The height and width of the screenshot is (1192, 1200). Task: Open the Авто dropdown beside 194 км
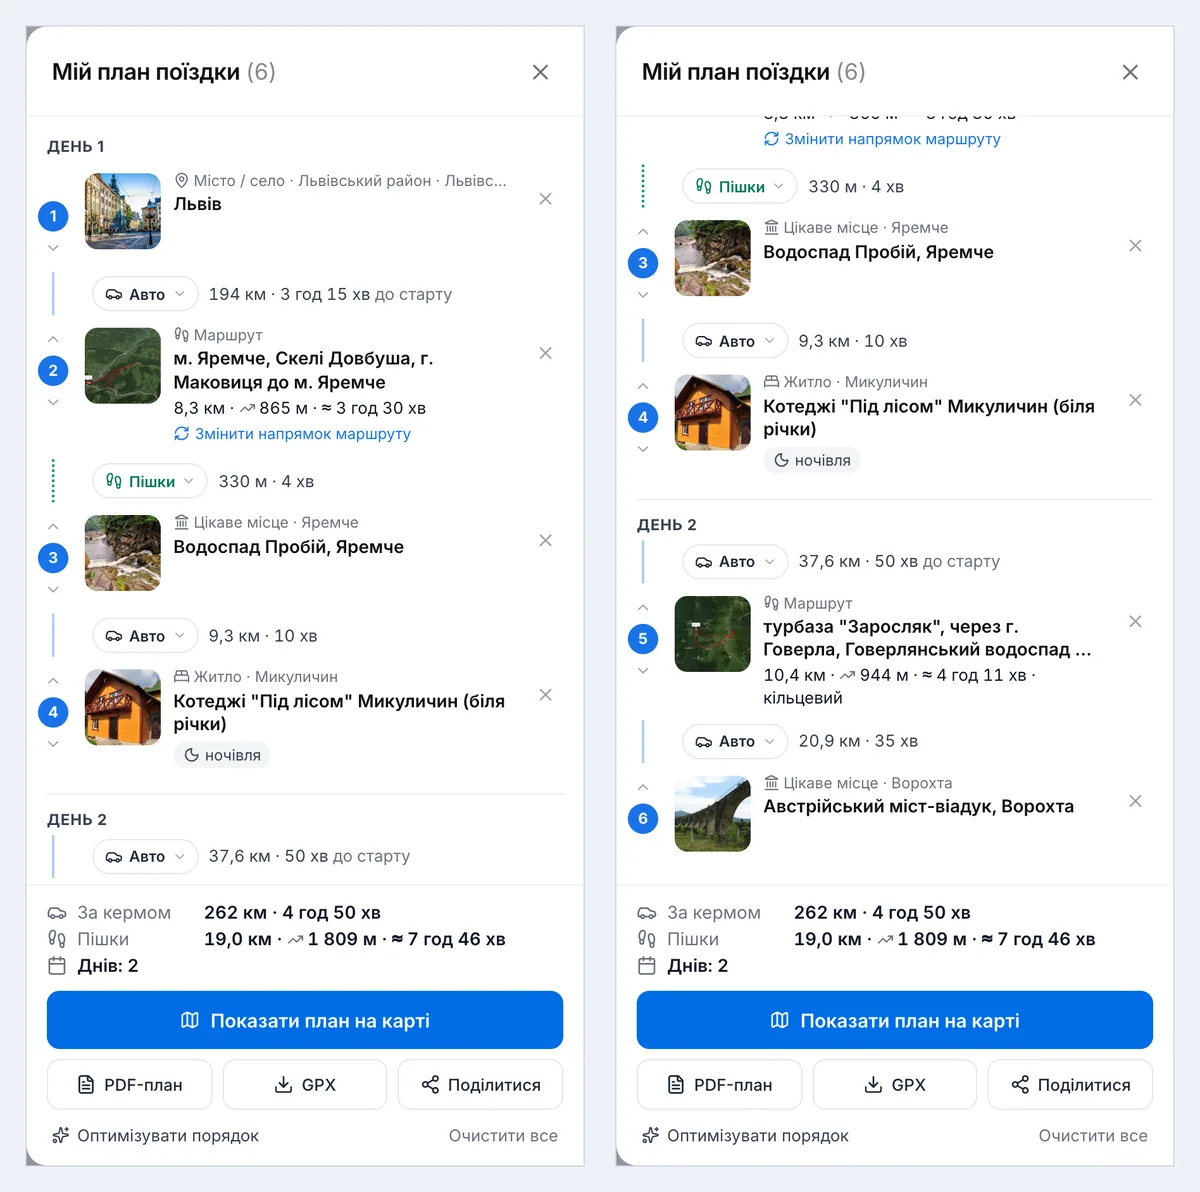[x=145, y=294]
